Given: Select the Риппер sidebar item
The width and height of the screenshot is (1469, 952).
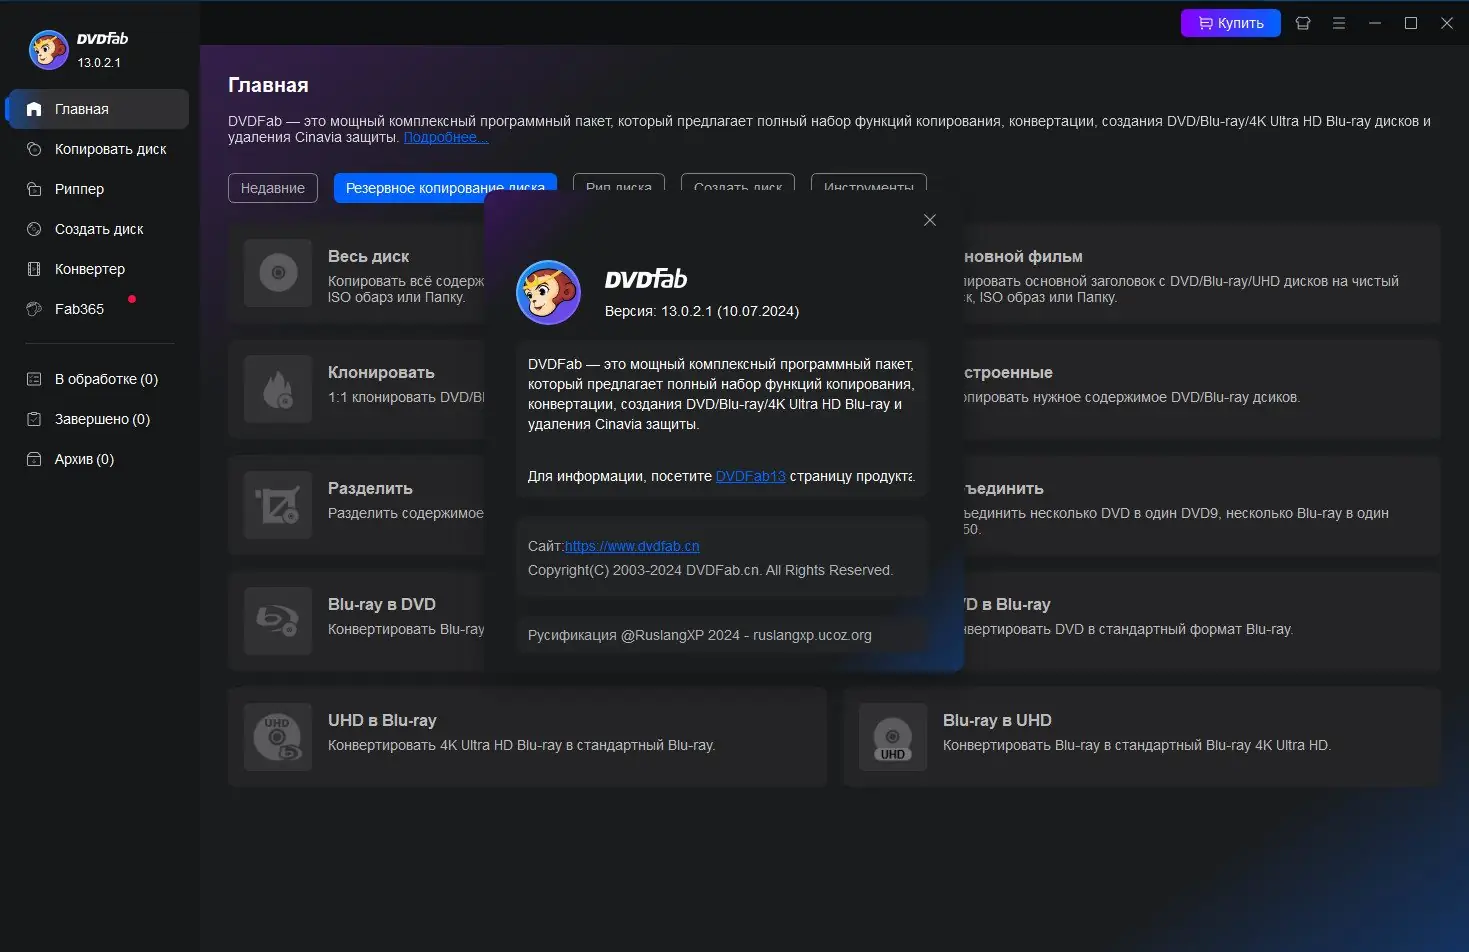Looking at the screenshot, I should pos(98,189).
